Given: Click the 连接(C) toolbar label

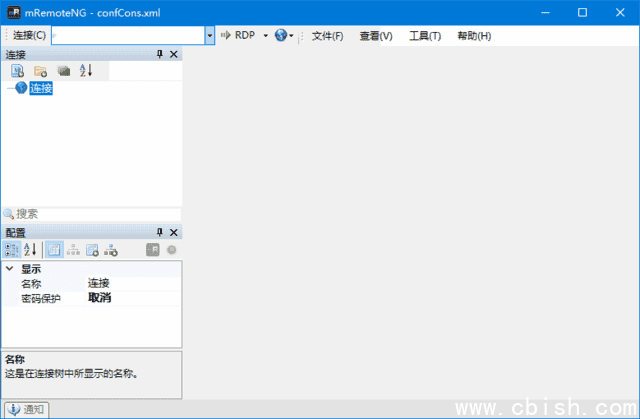Looking at the screenshot, I should click(29, 35).
